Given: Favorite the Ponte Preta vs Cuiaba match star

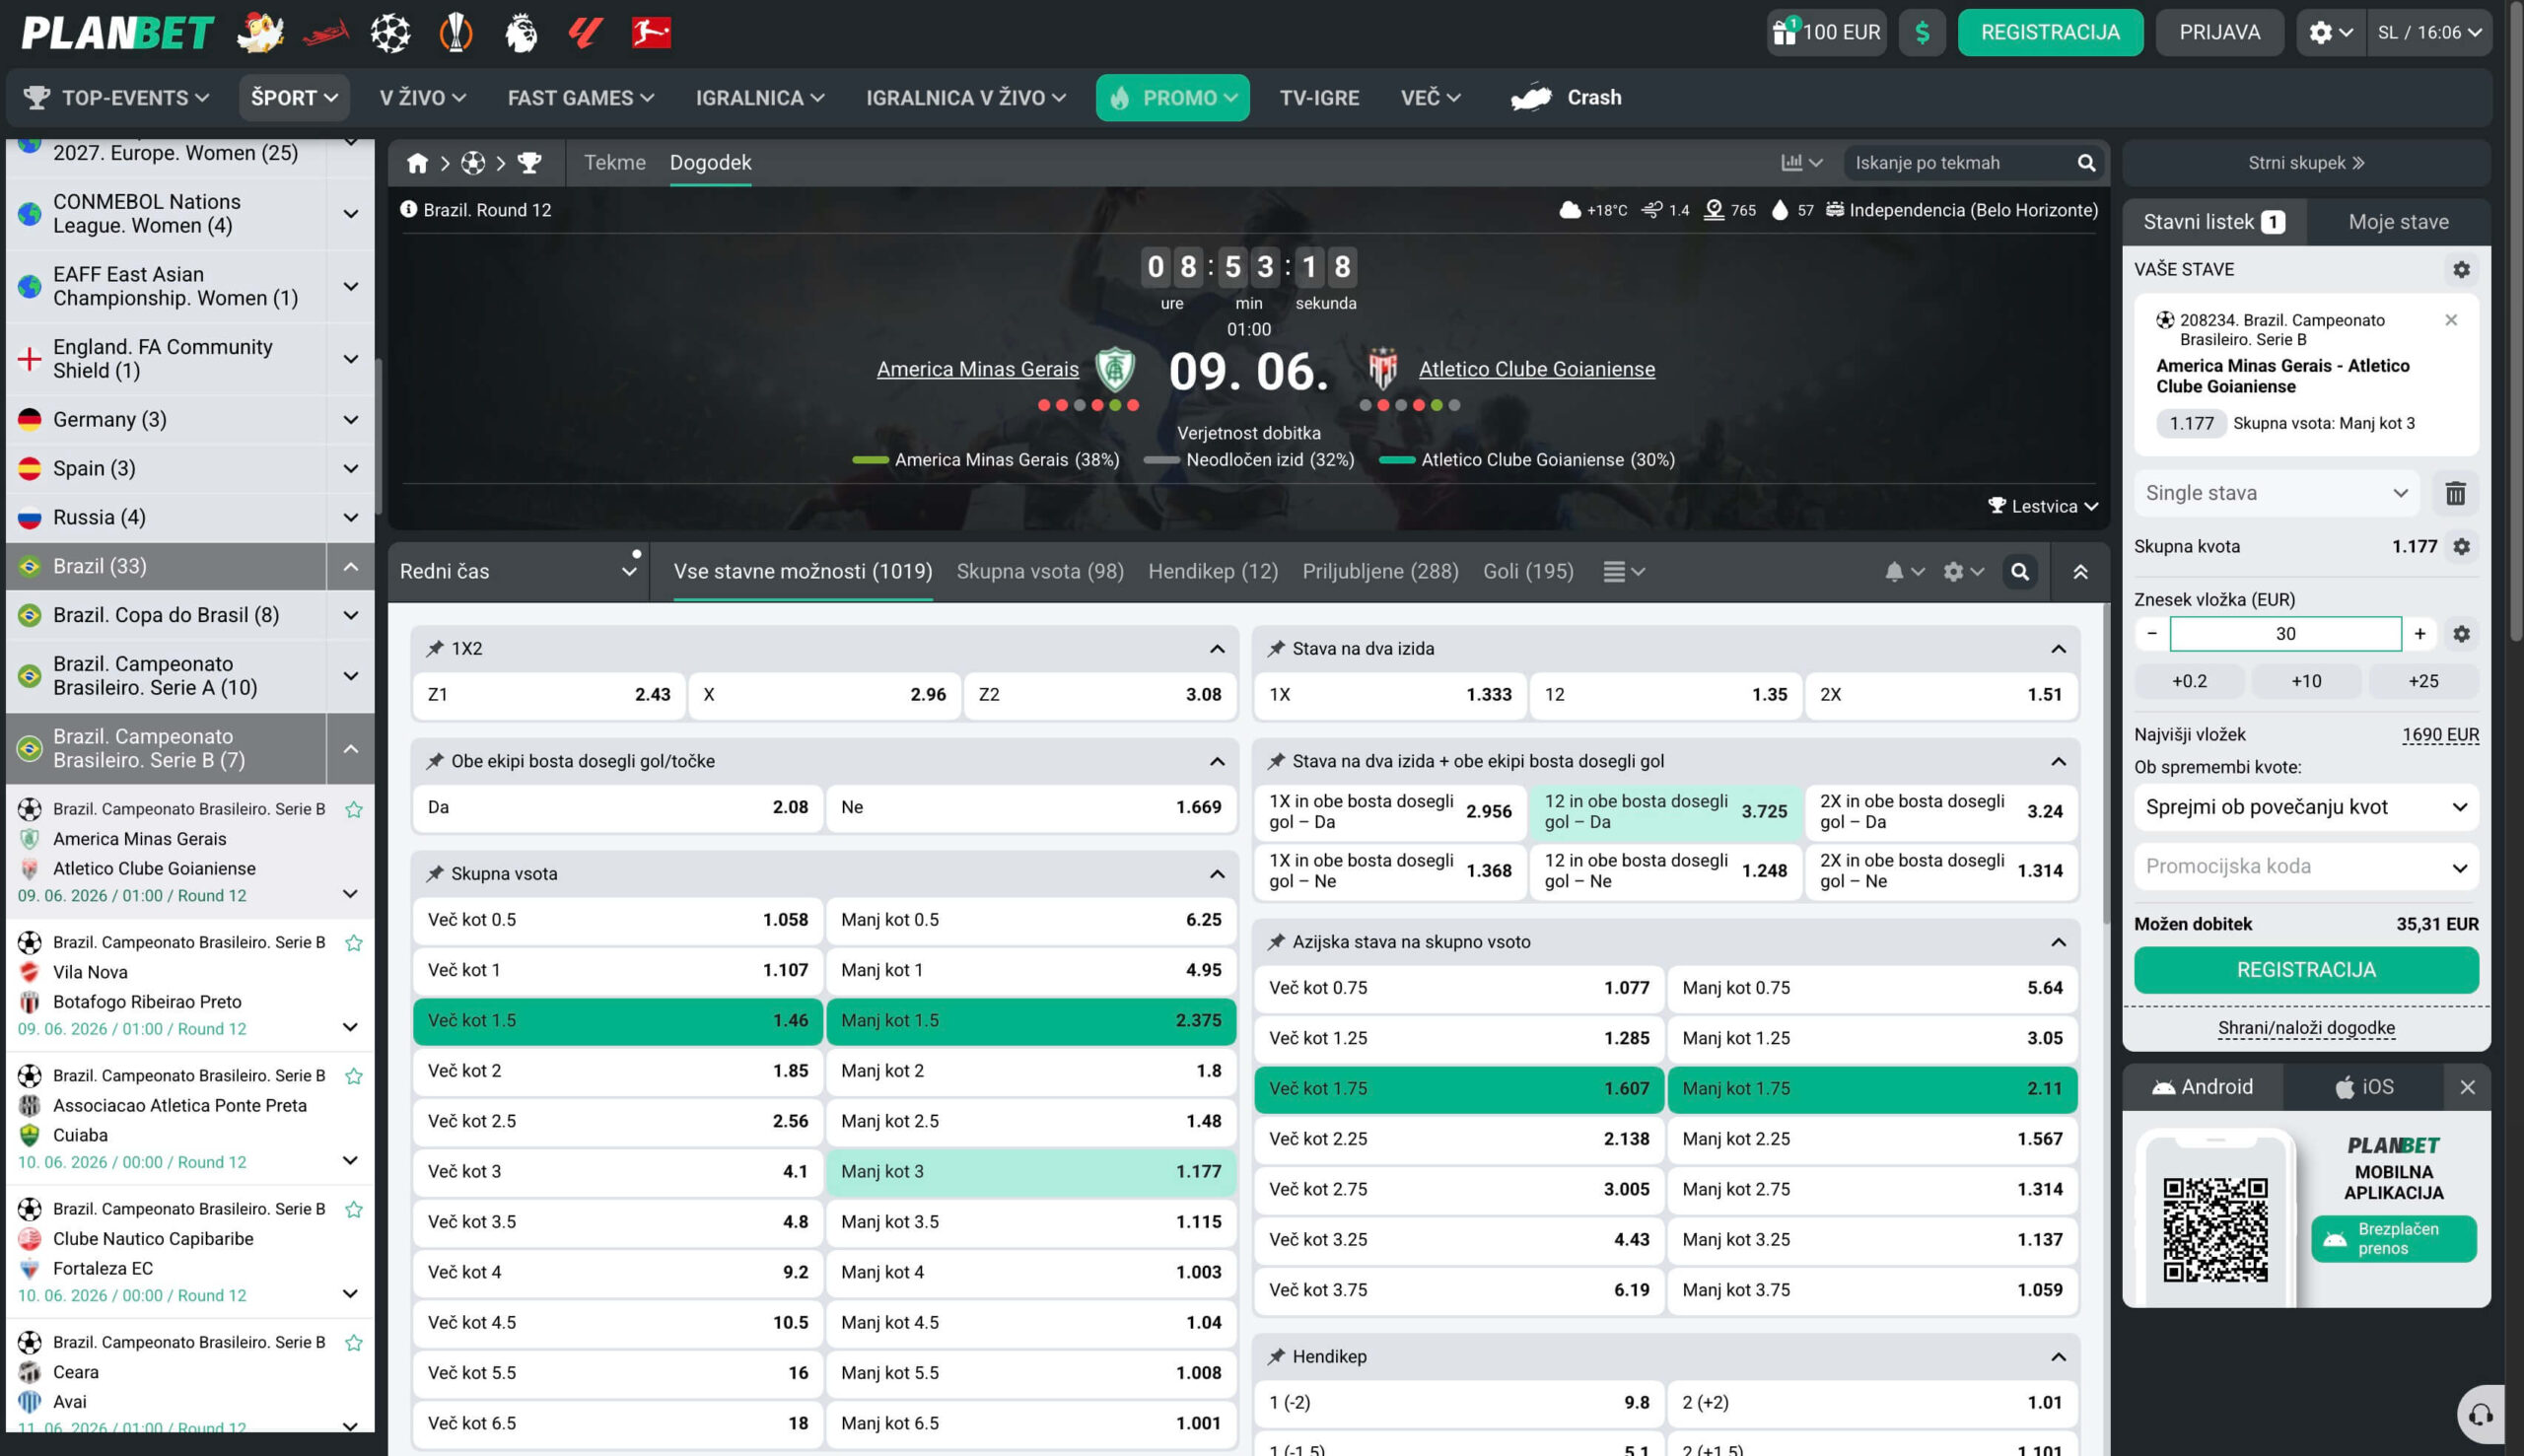Looking at the screenshot, I should (x=354, y=1076).
